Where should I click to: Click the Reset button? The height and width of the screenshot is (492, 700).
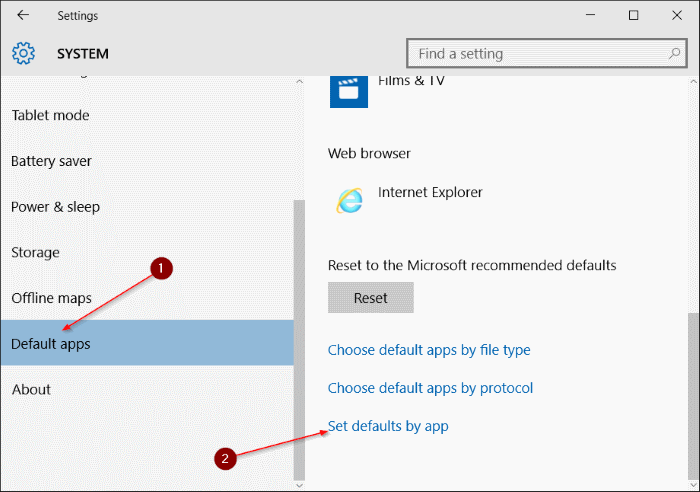[x=371, y=297]
